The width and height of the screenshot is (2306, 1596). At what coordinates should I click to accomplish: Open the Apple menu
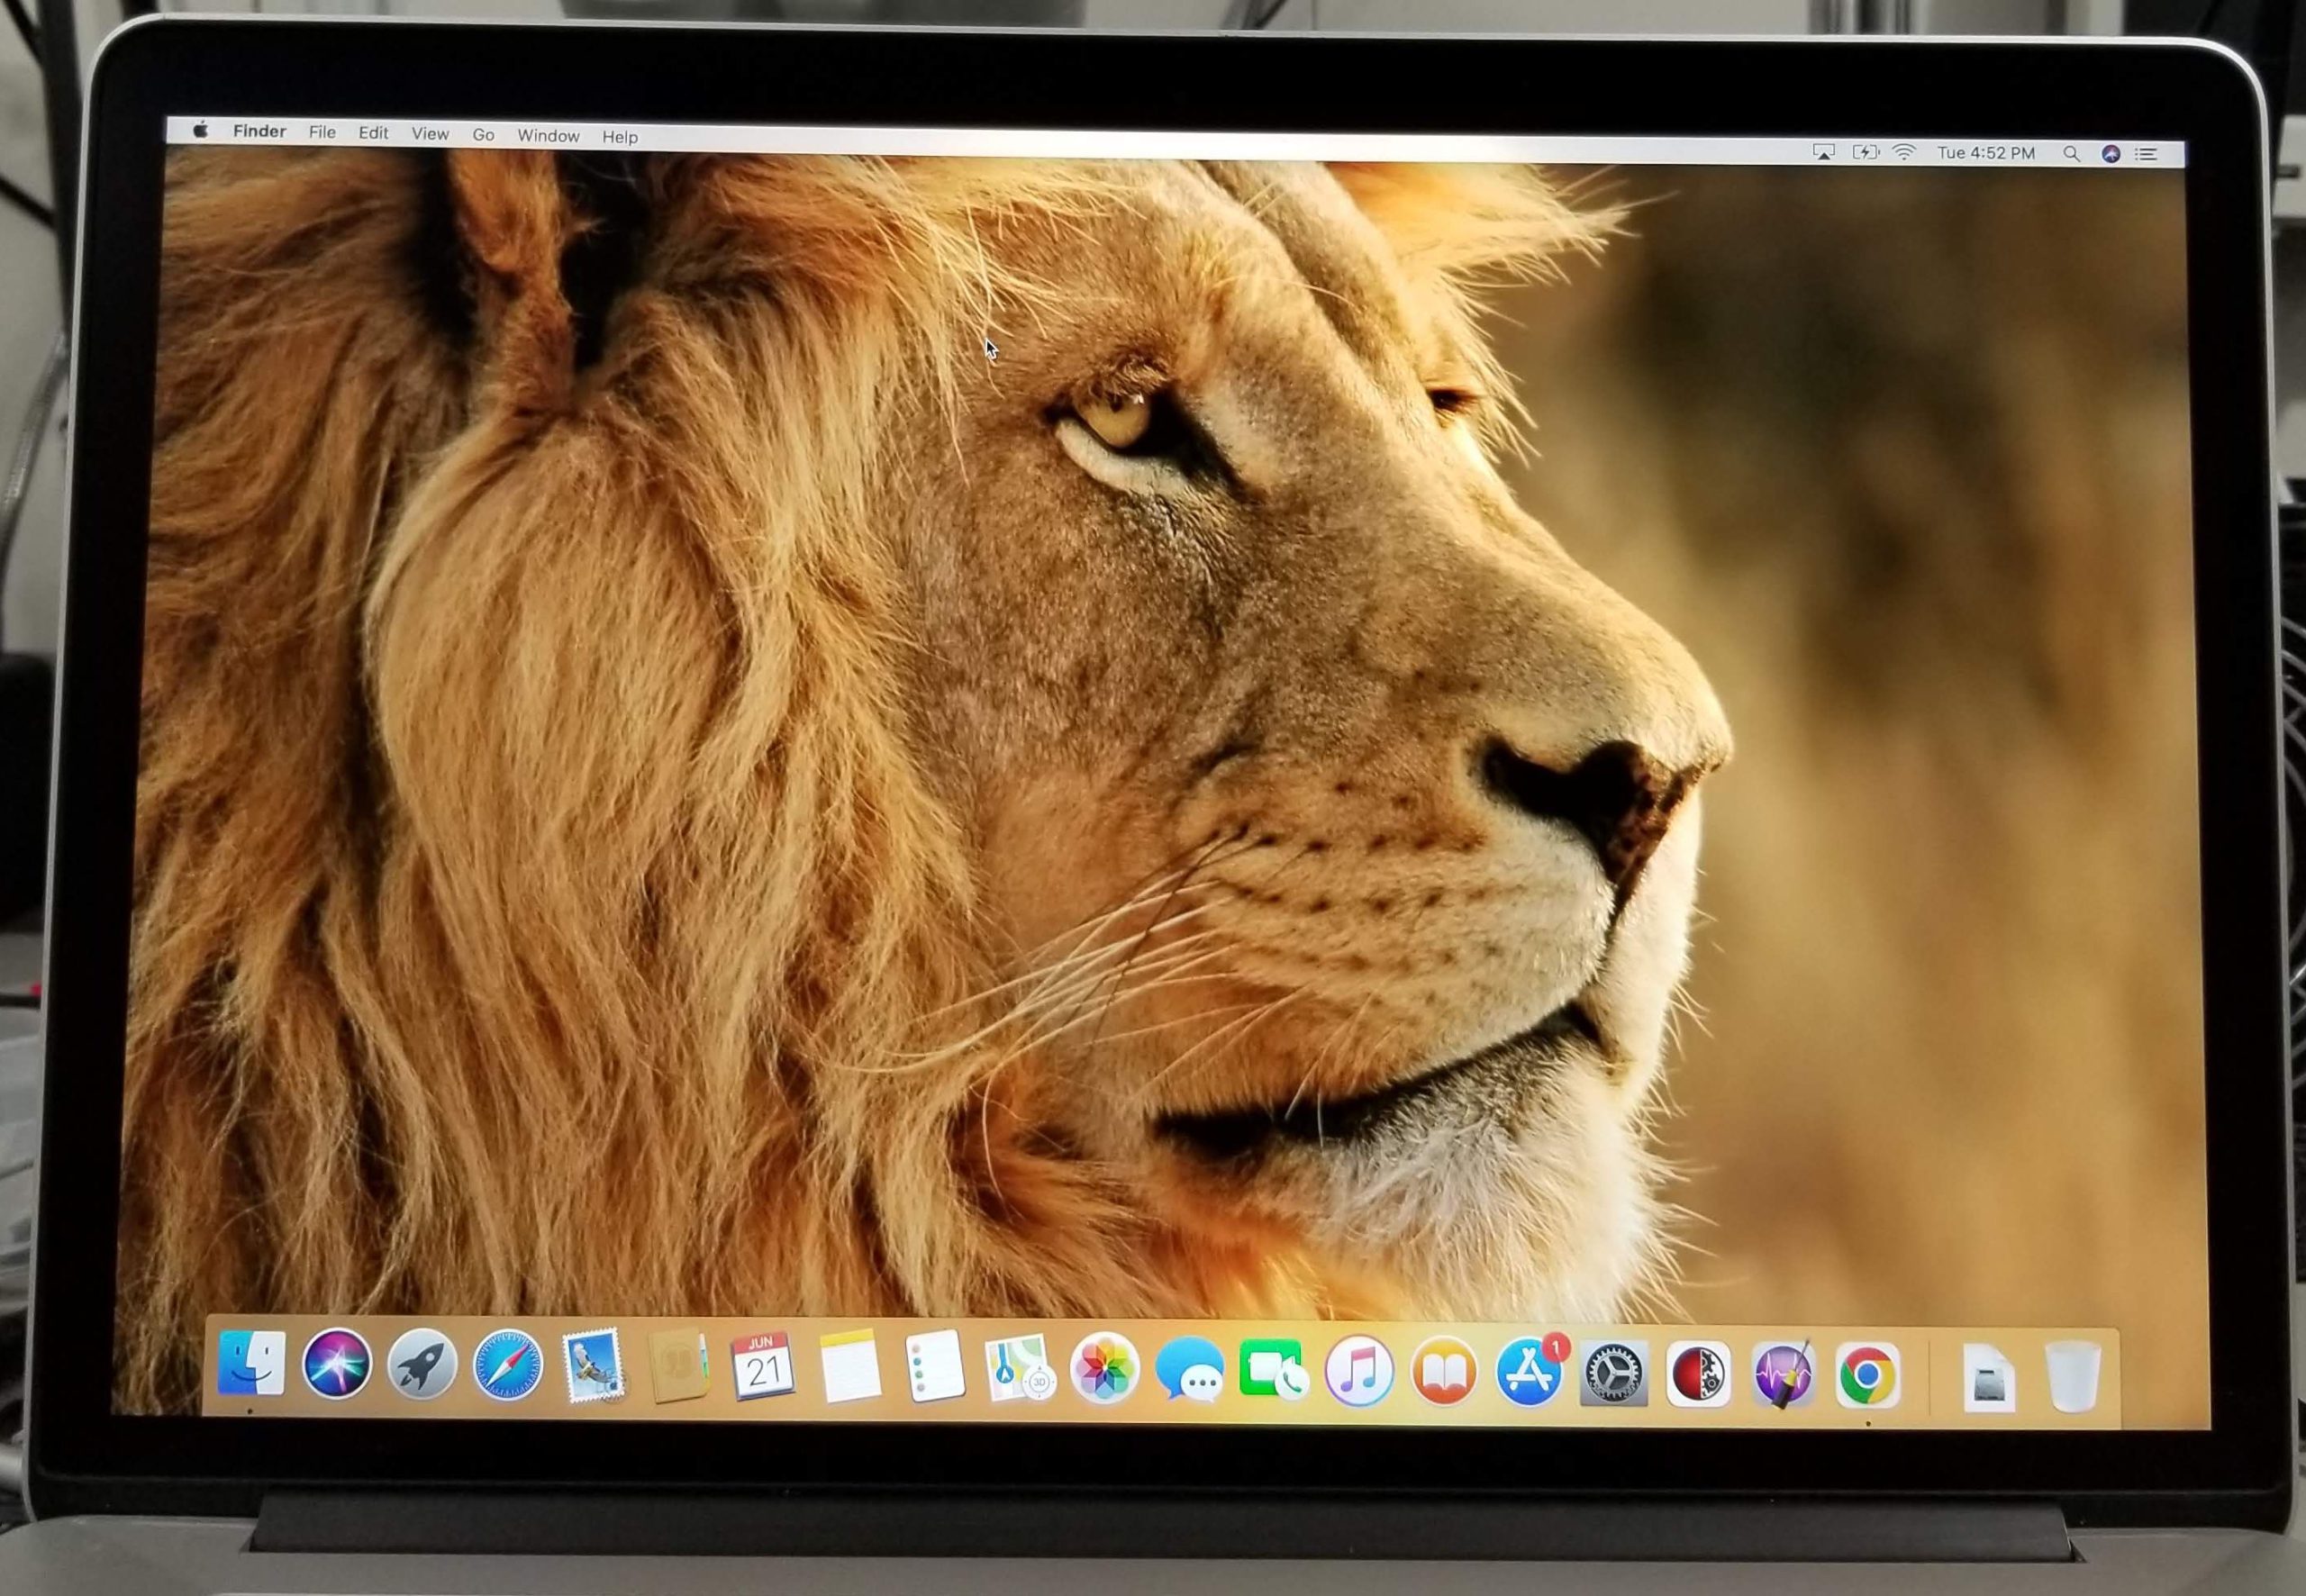[201, 130]
